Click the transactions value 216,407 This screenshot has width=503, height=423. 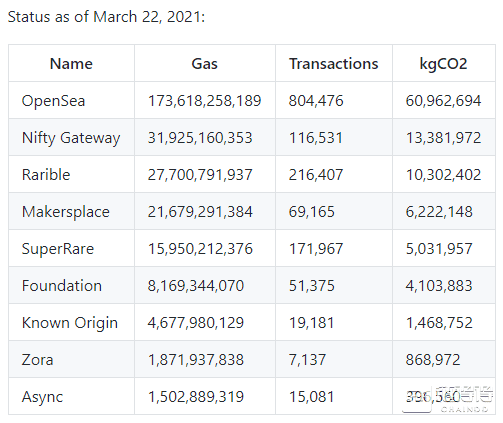pyautogui.click(x=316, y=175)
